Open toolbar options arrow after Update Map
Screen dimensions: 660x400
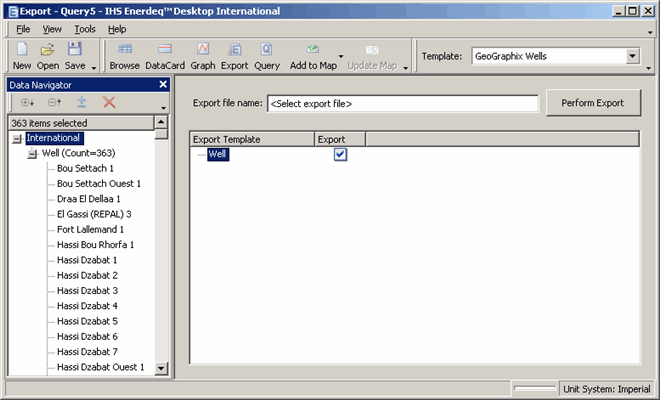pos(406,68)
